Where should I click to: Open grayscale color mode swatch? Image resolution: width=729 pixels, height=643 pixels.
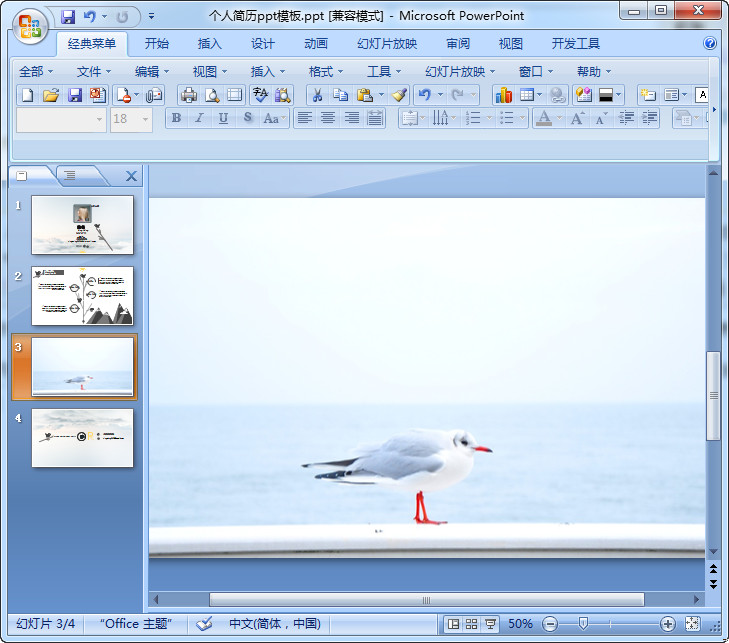[x=606, y=95]
